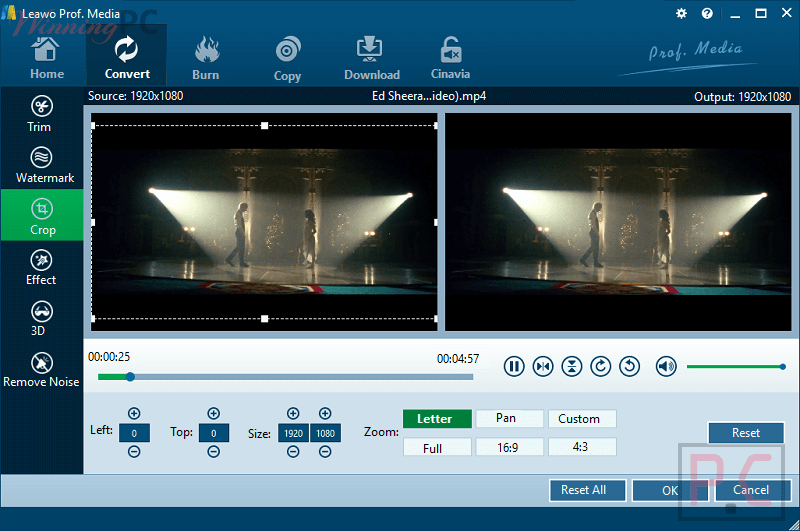The image size is (800, 531).
Task: Select the 4:3 zoom ratio
Action: click(582, 447)
